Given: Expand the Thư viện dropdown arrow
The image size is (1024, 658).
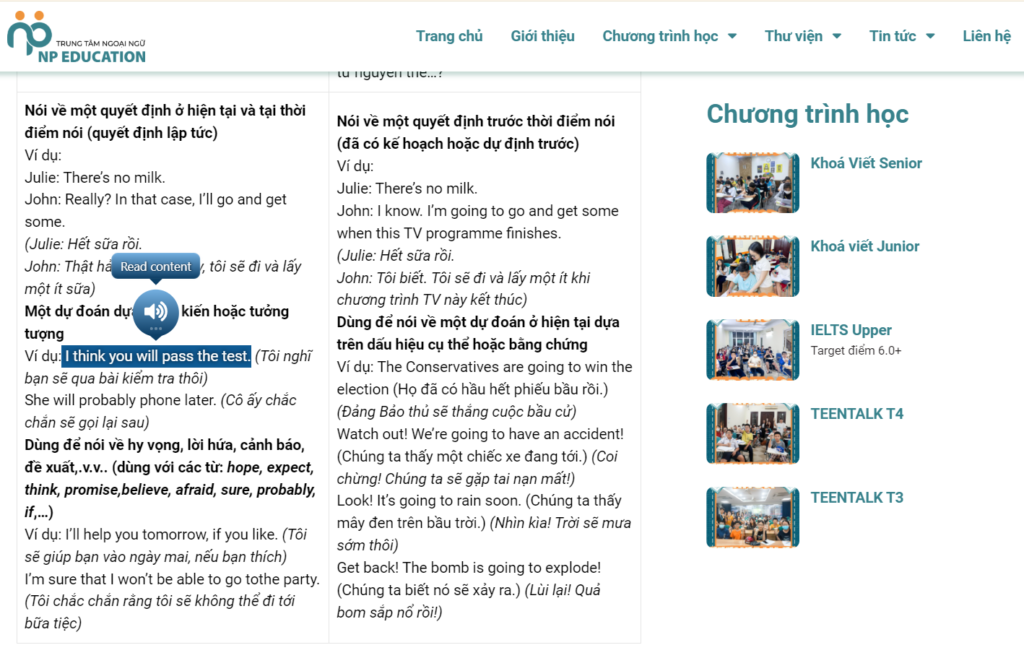Looking at the screenshot, I should click(x=836, y=37).
